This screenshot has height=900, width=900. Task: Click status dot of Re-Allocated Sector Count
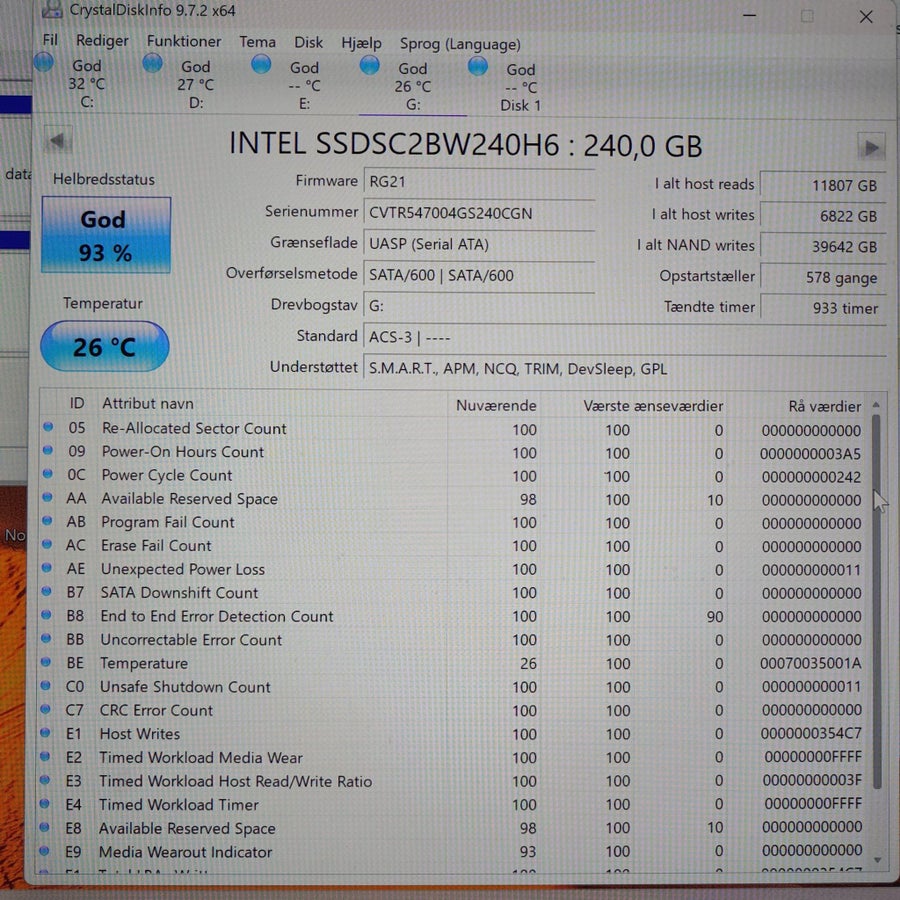click(48, 426)
